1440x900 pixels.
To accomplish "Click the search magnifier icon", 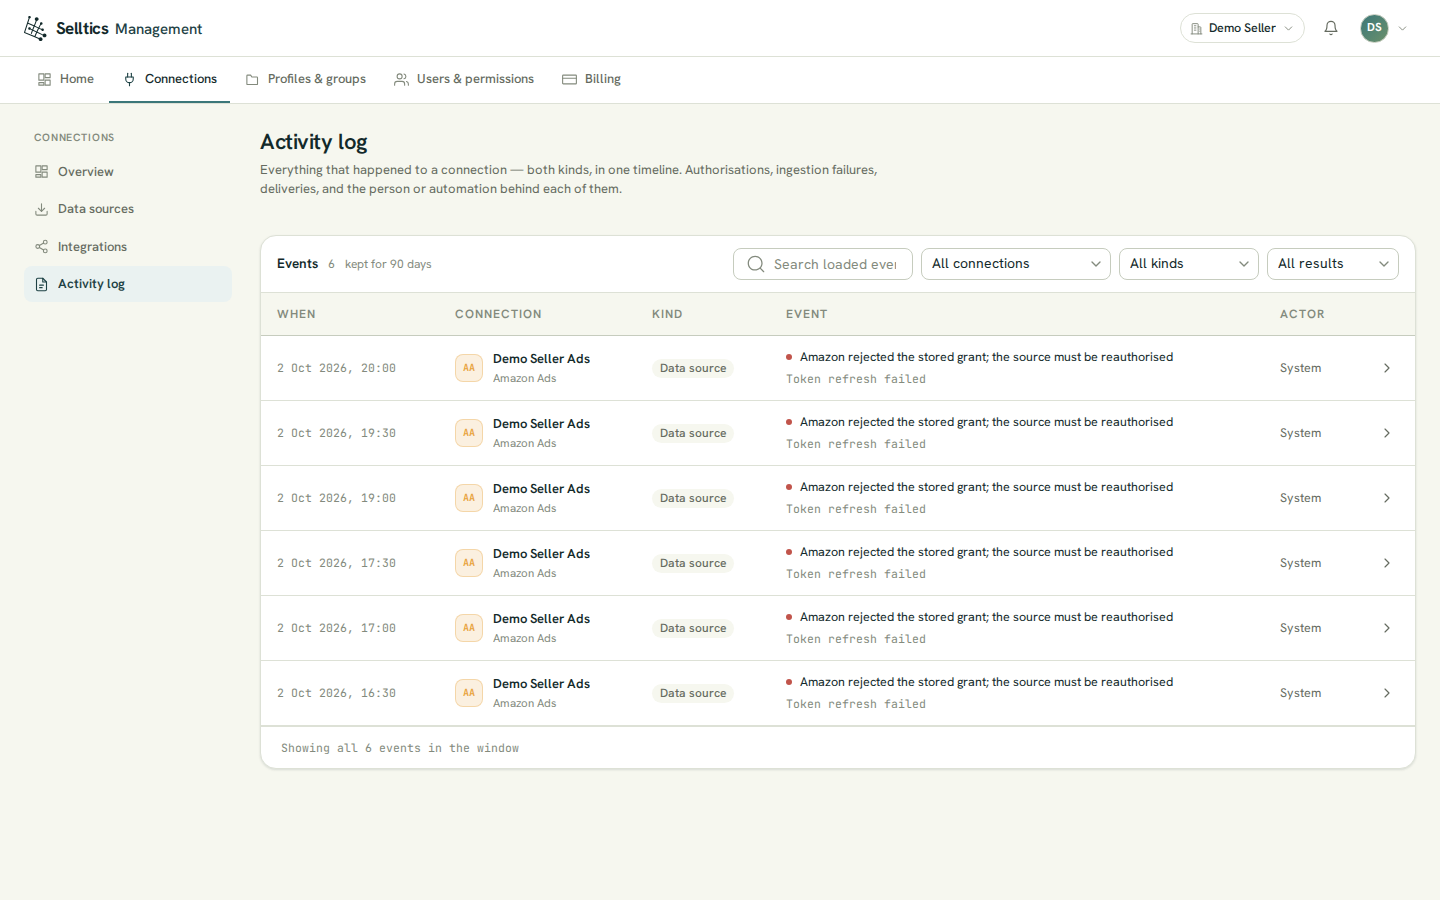I will coord(756,264).
